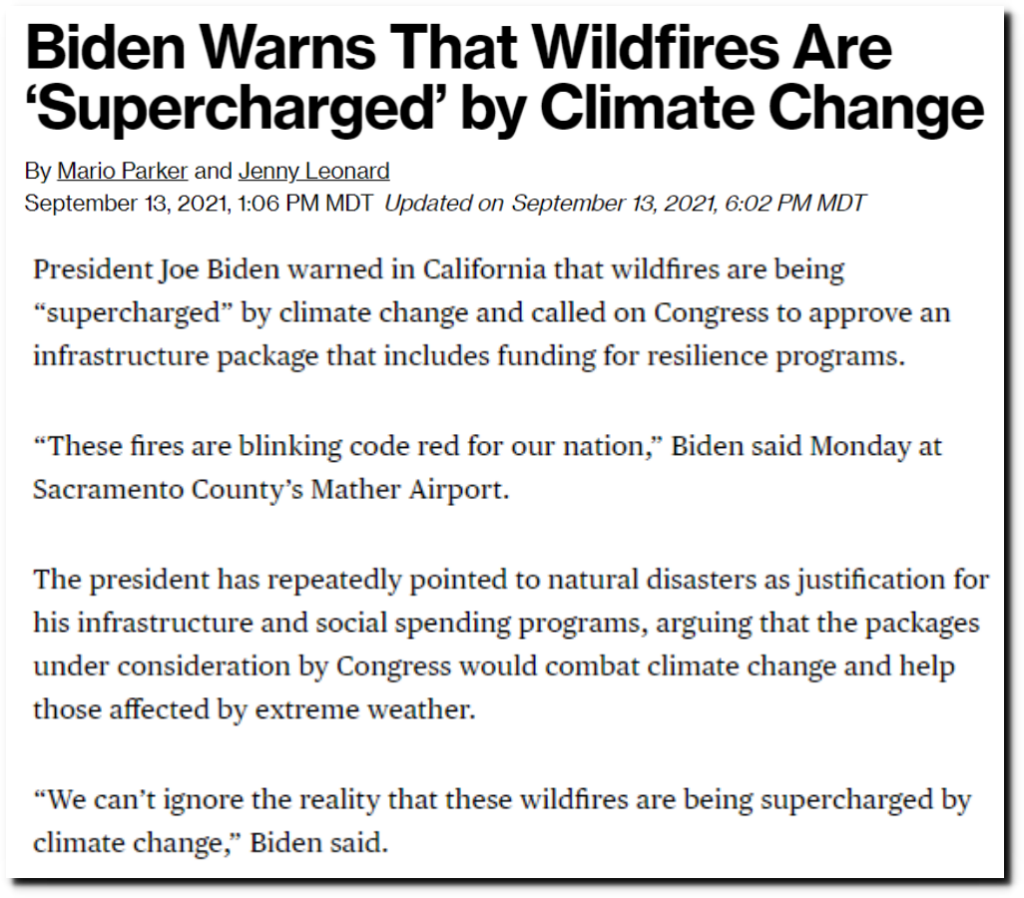The width and height of the screenshot is (1024, 898).
Task: Click the quote 'We can't ignore the reality'
Action: pos(502,801)
